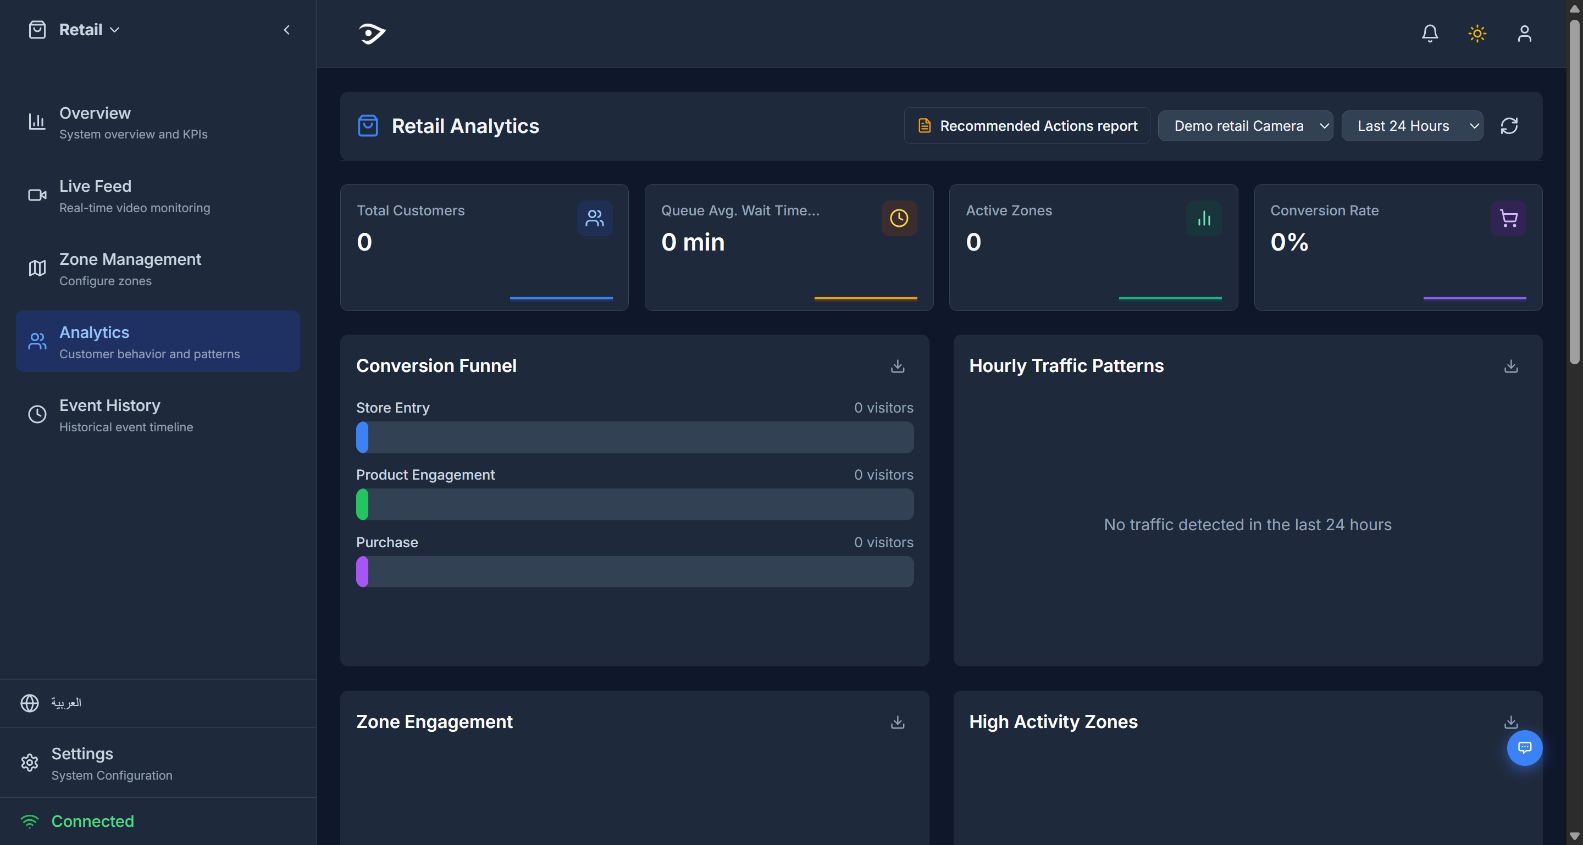Viewport: 1583px width, 845px height.
Task: Click the Zone Engagement heading
Action: click(434, 722)
